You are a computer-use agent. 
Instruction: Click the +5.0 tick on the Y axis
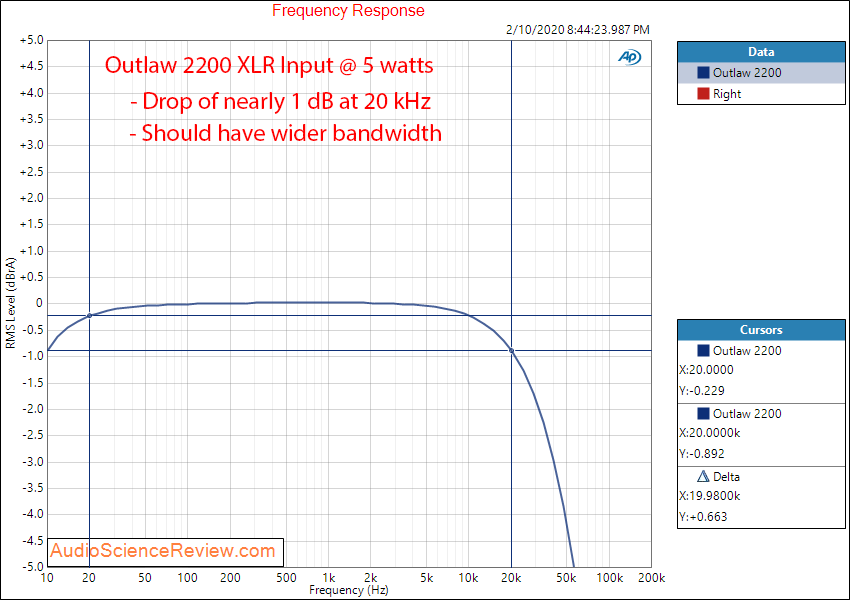[x=31, y=40]
